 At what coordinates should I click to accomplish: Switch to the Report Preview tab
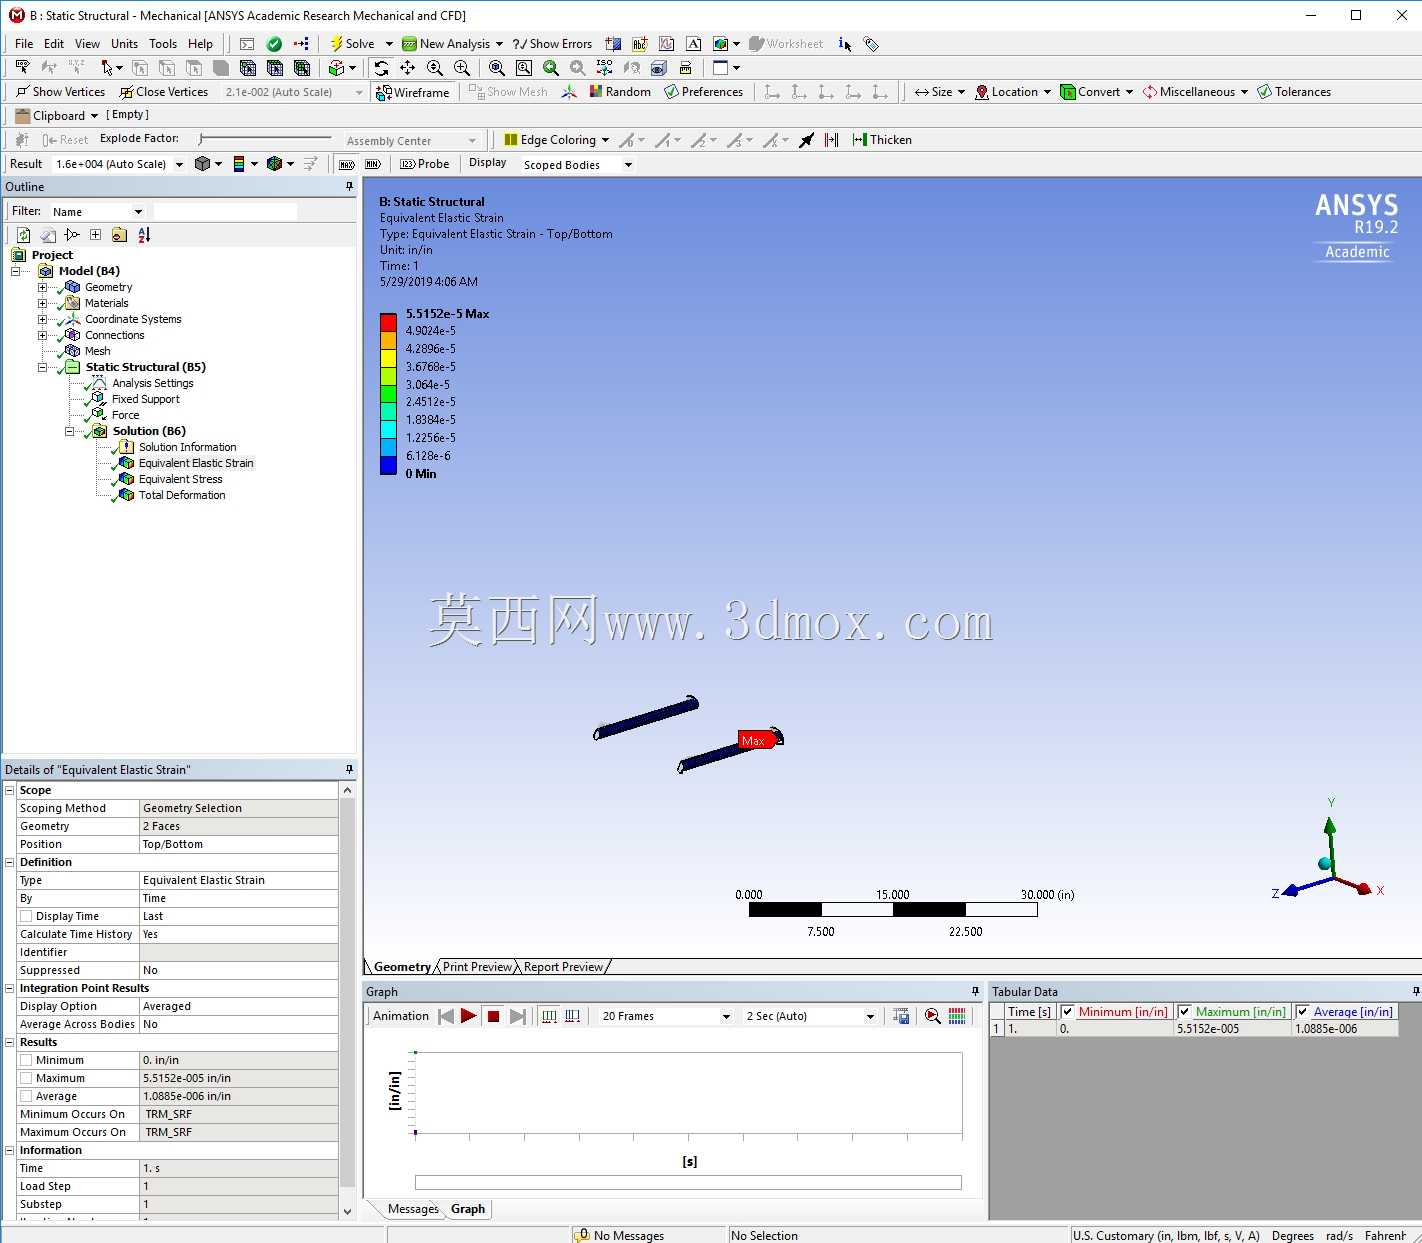point(563,967)
